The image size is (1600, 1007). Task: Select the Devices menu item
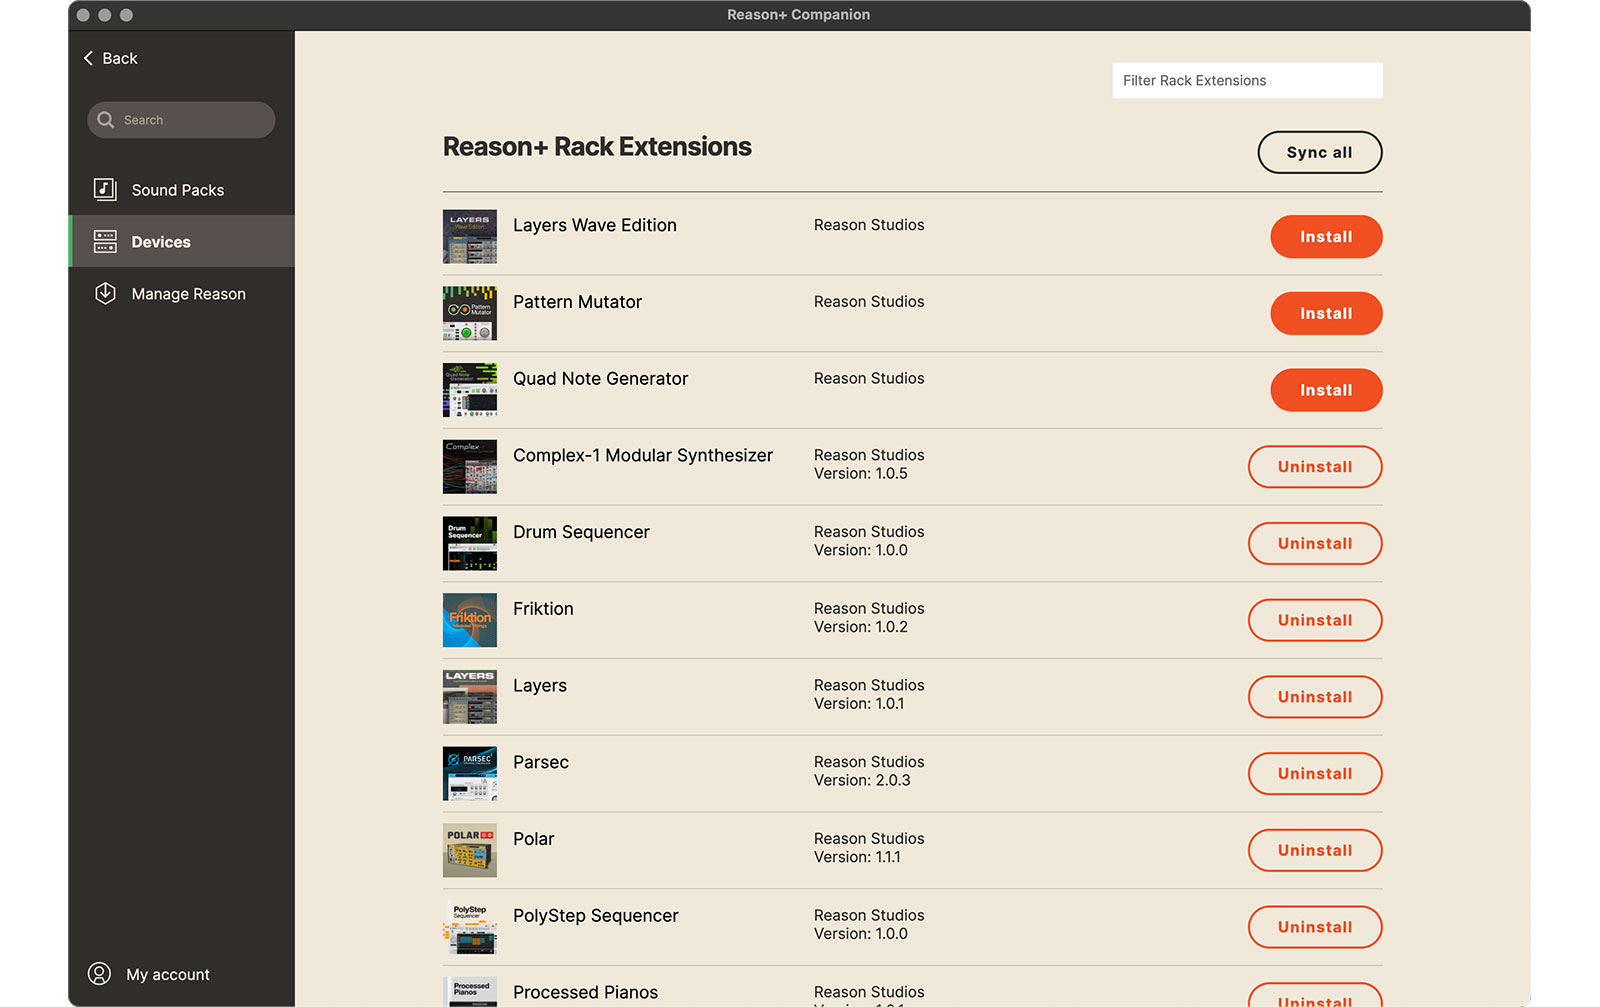pyautogui.click(x=181, y=241)
